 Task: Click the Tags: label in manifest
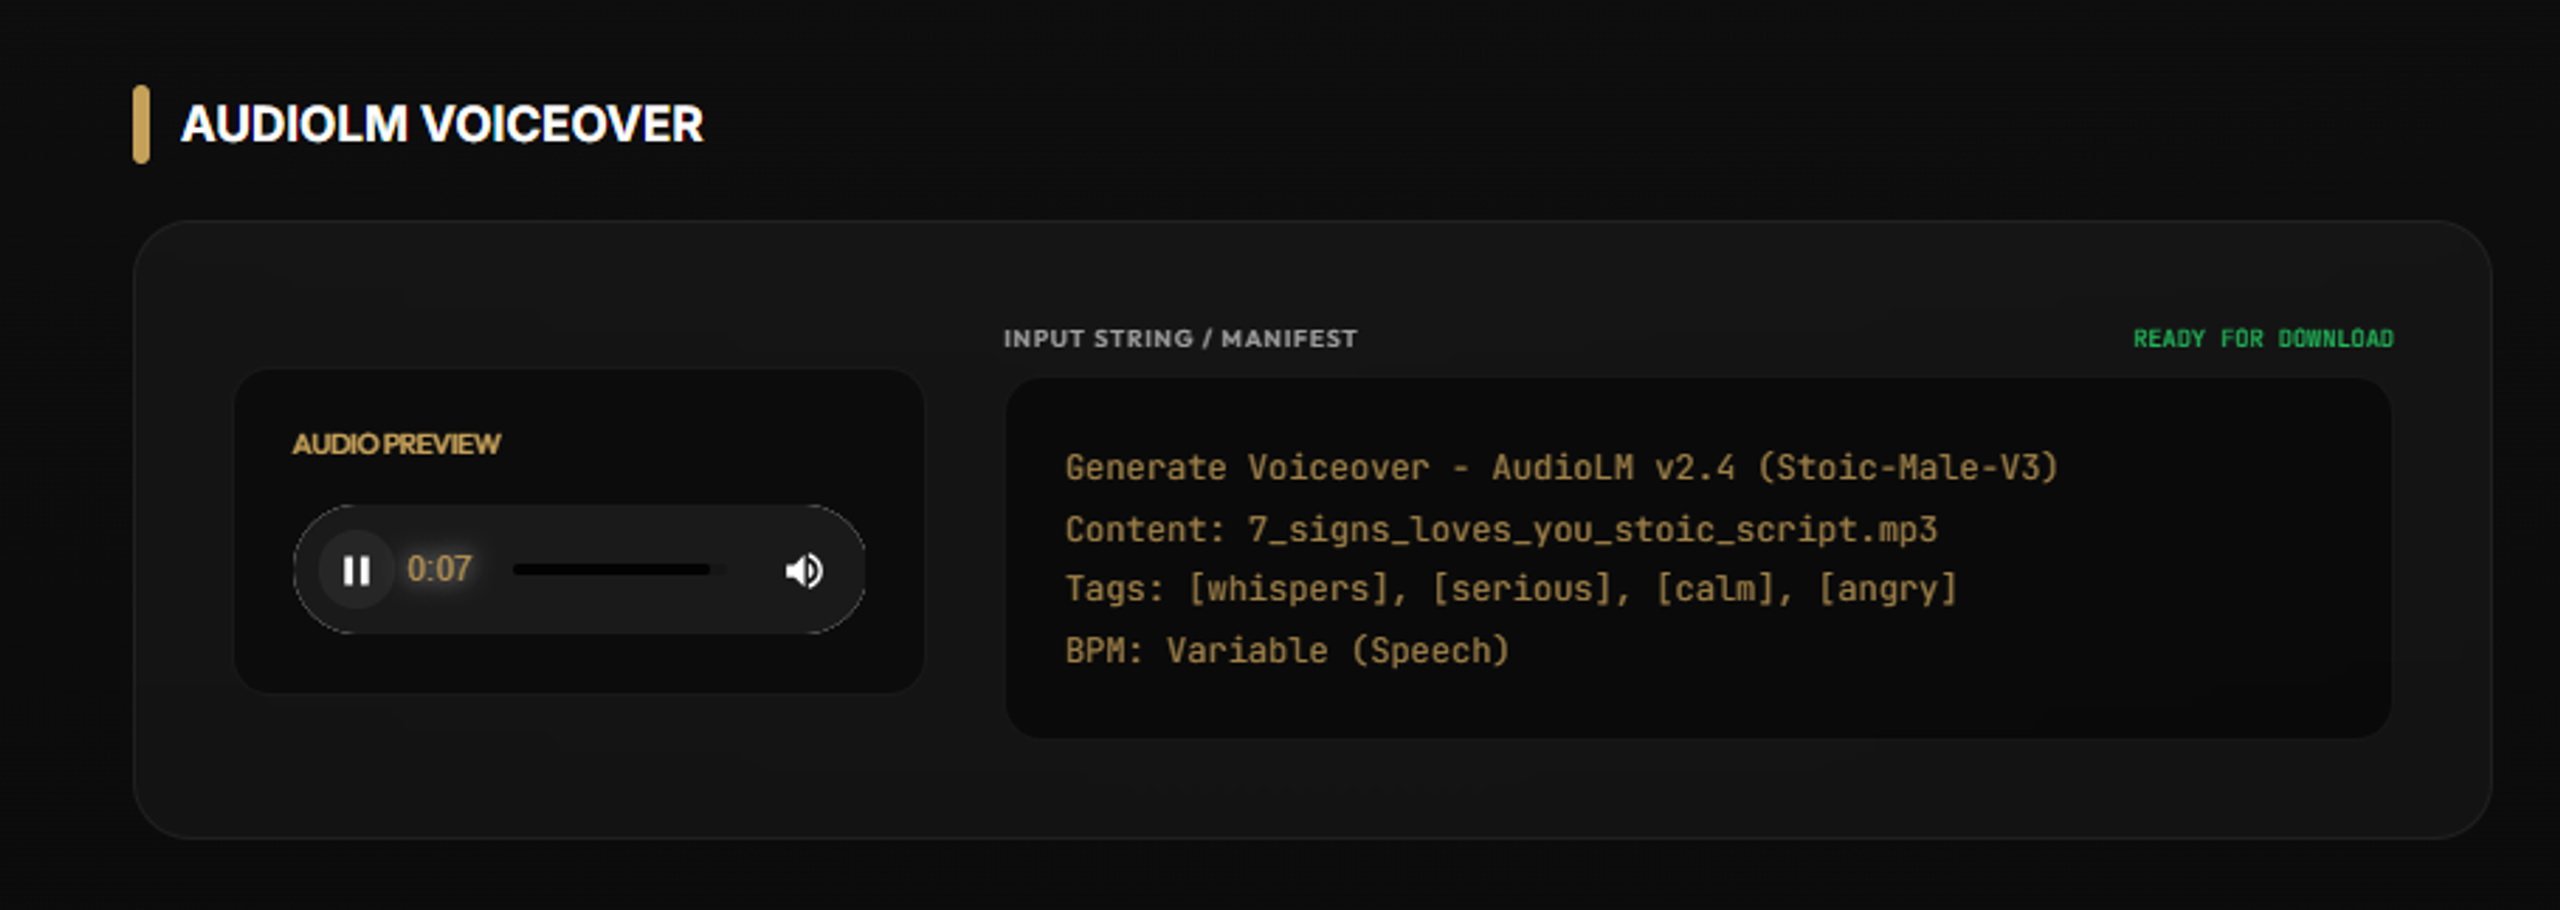1115,589
